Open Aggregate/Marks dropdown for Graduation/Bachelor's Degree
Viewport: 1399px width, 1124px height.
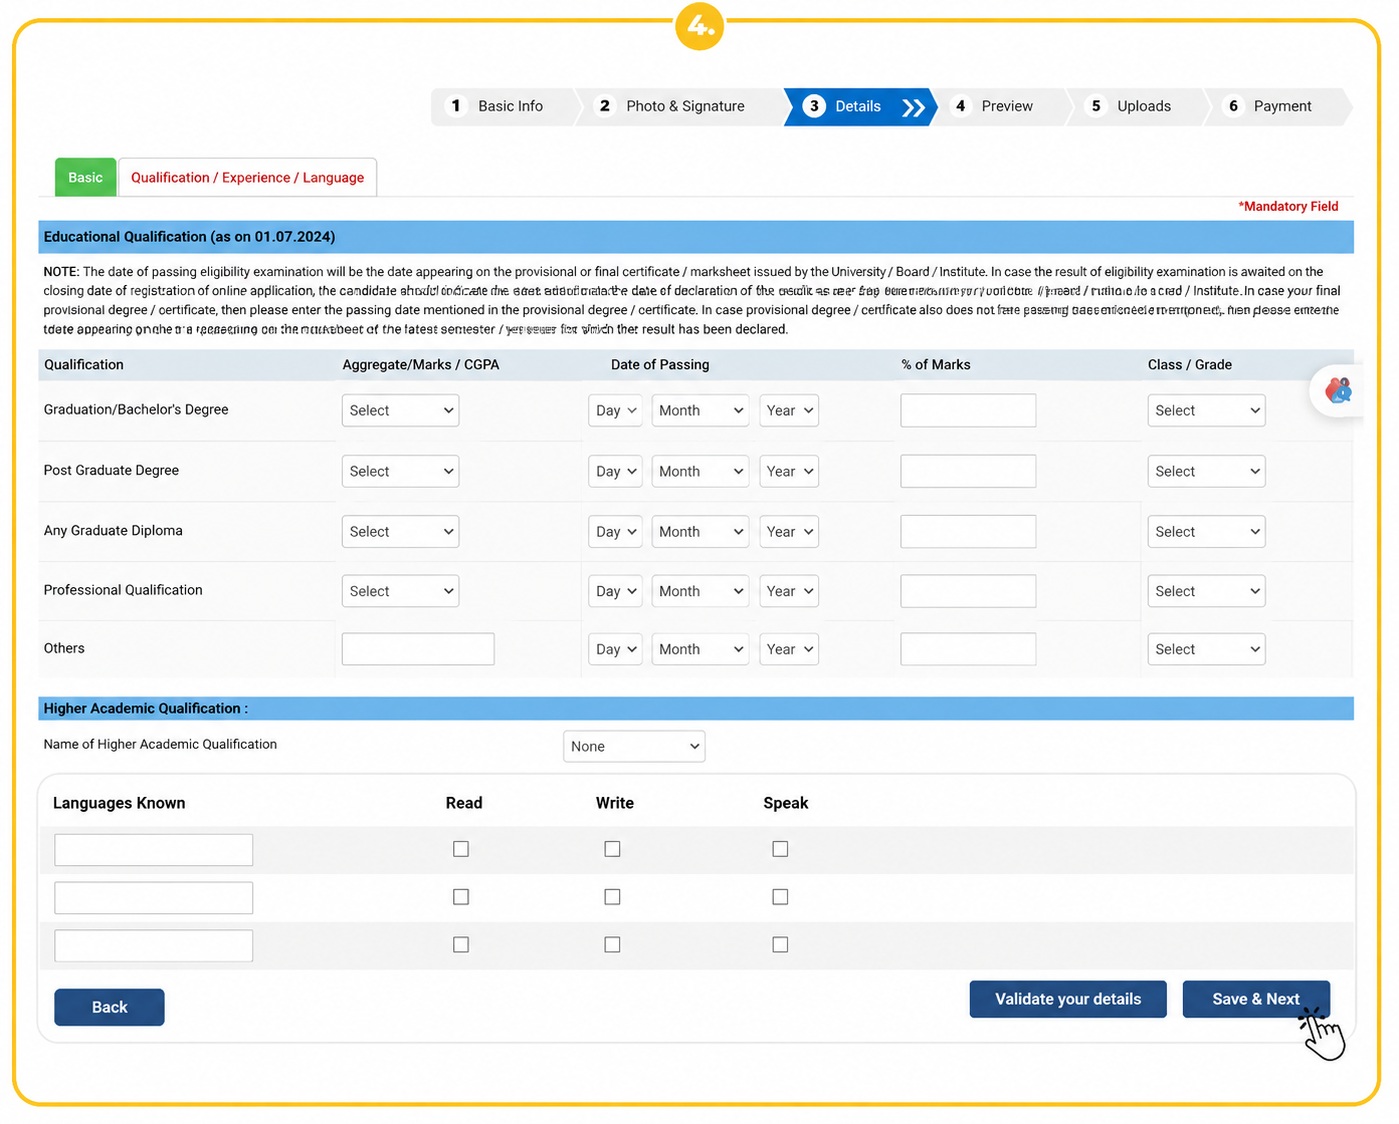pyautogui.click(x=400, y=410)
